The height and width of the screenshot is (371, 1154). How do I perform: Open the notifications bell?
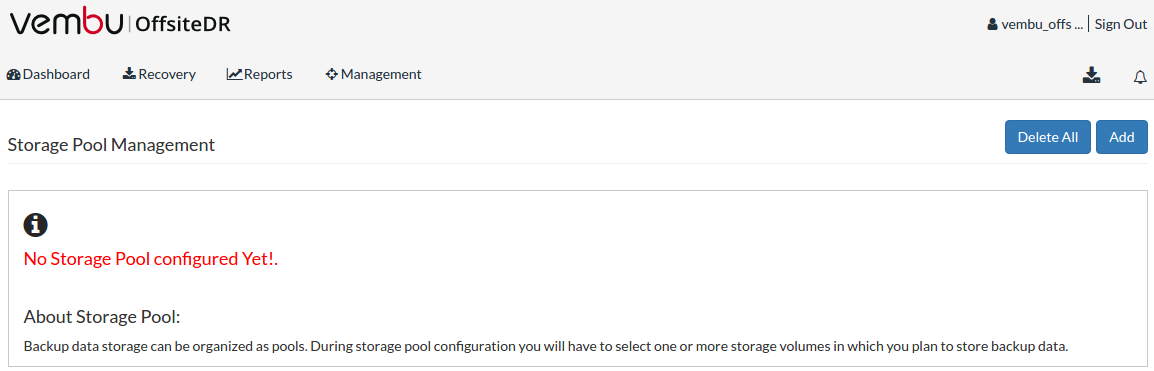(1140, 77)
